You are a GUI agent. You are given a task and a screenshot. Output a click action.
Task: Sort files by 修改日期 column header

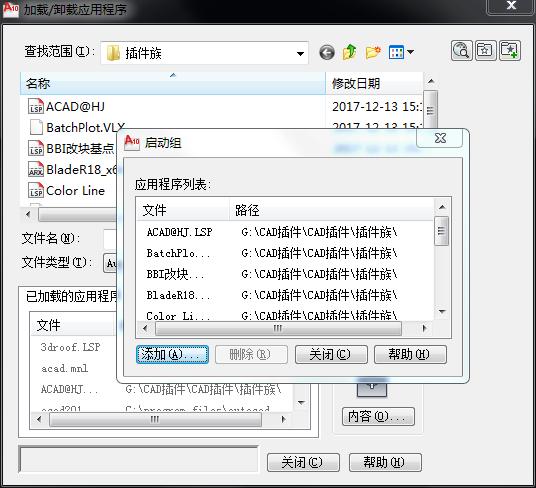(x=374, y=83)
